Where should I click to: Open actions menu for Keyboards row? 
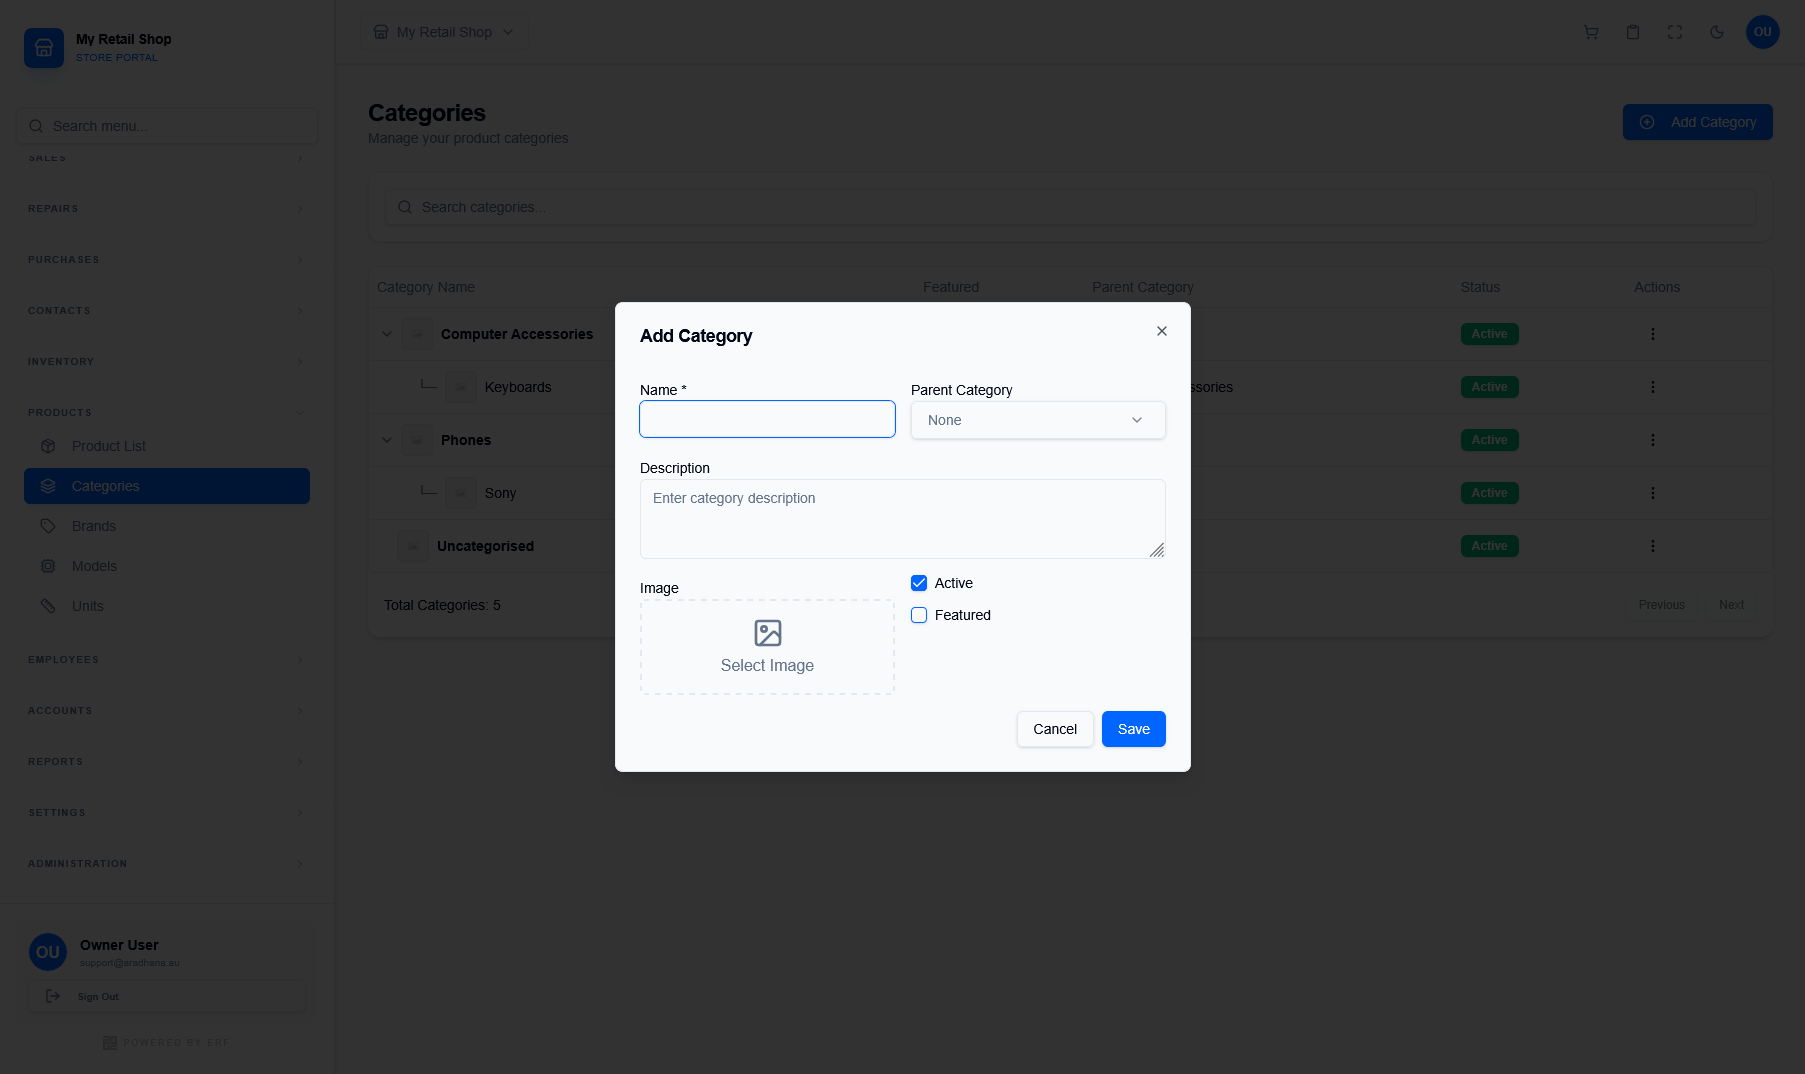(1652, 387)
